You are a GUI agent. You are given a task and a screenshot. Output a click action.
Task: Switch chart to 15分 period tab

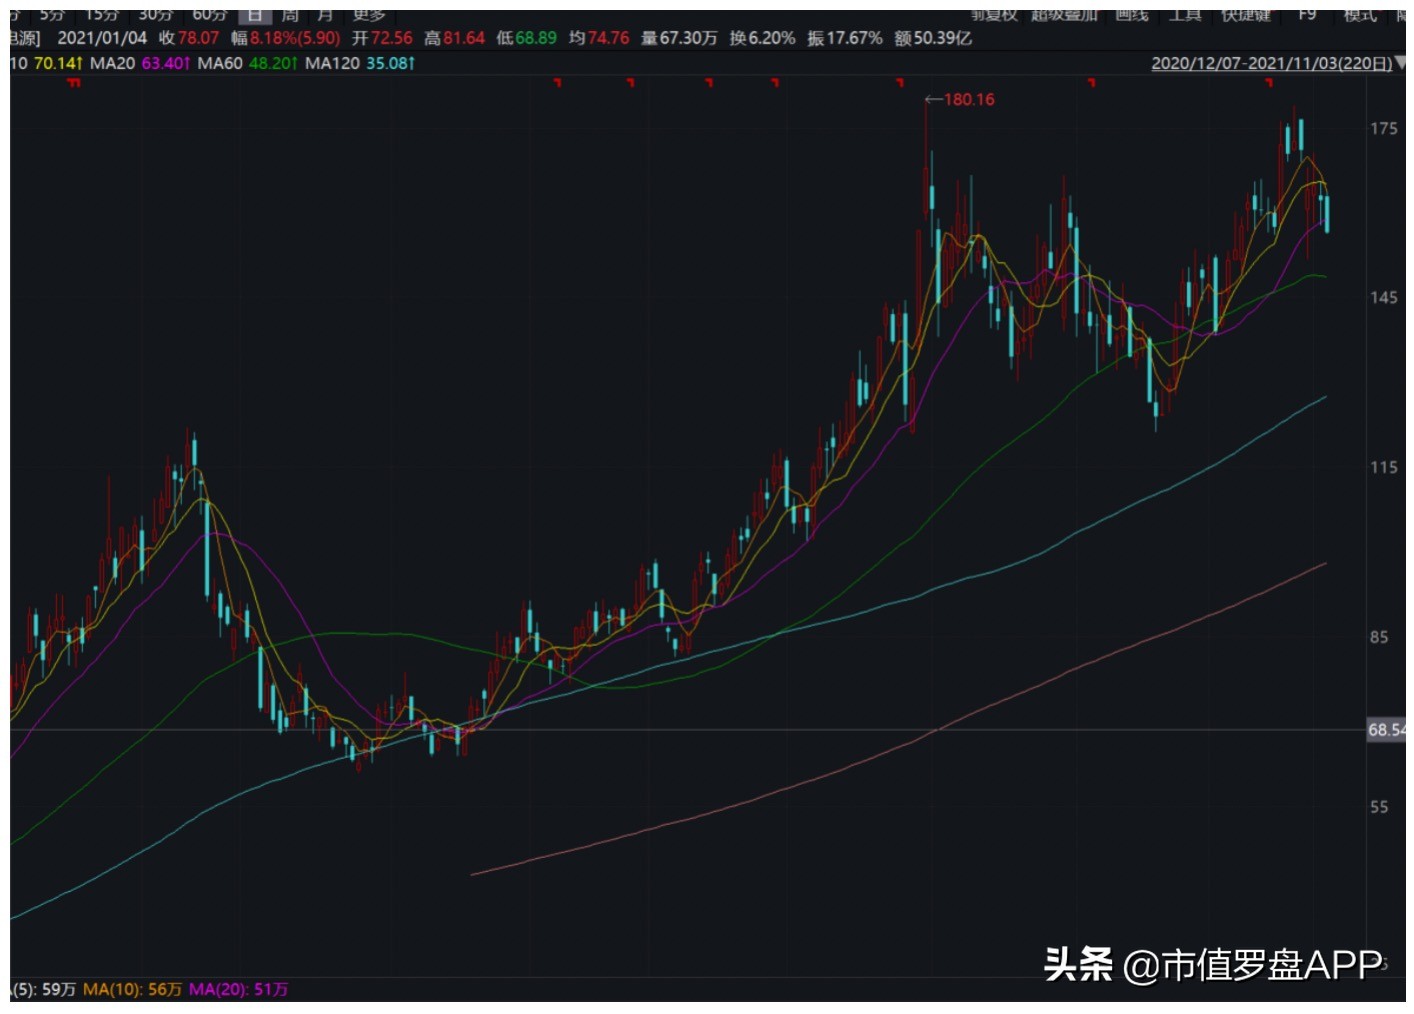point(102,15)
